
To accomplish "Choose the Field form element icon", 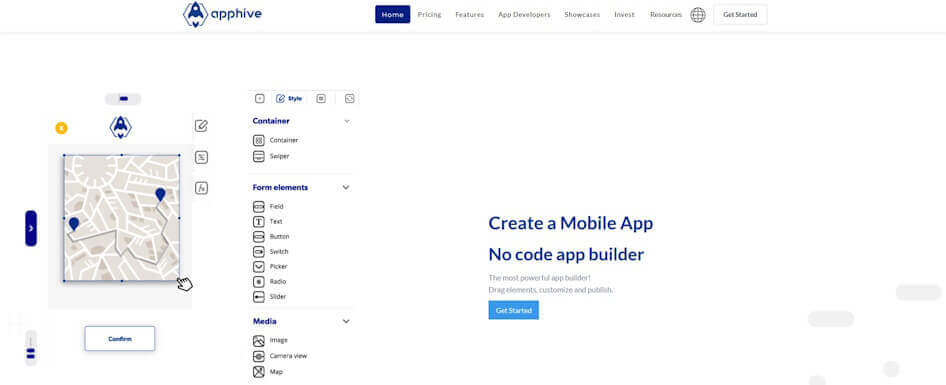I will tap(259, 206).
